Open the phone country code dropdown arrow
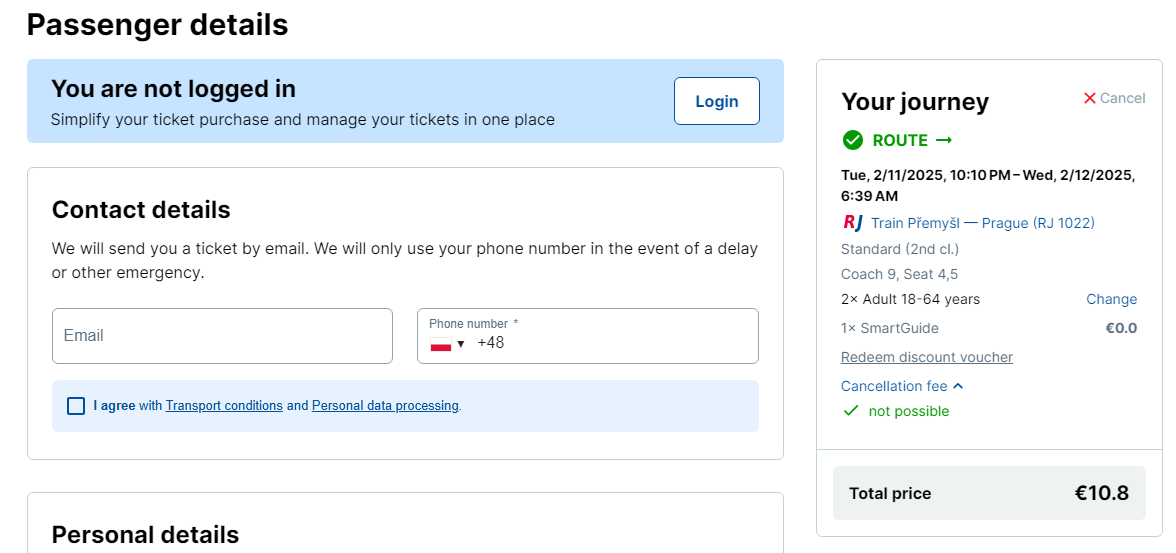The image size is (1176, 553). click(461, 344)
